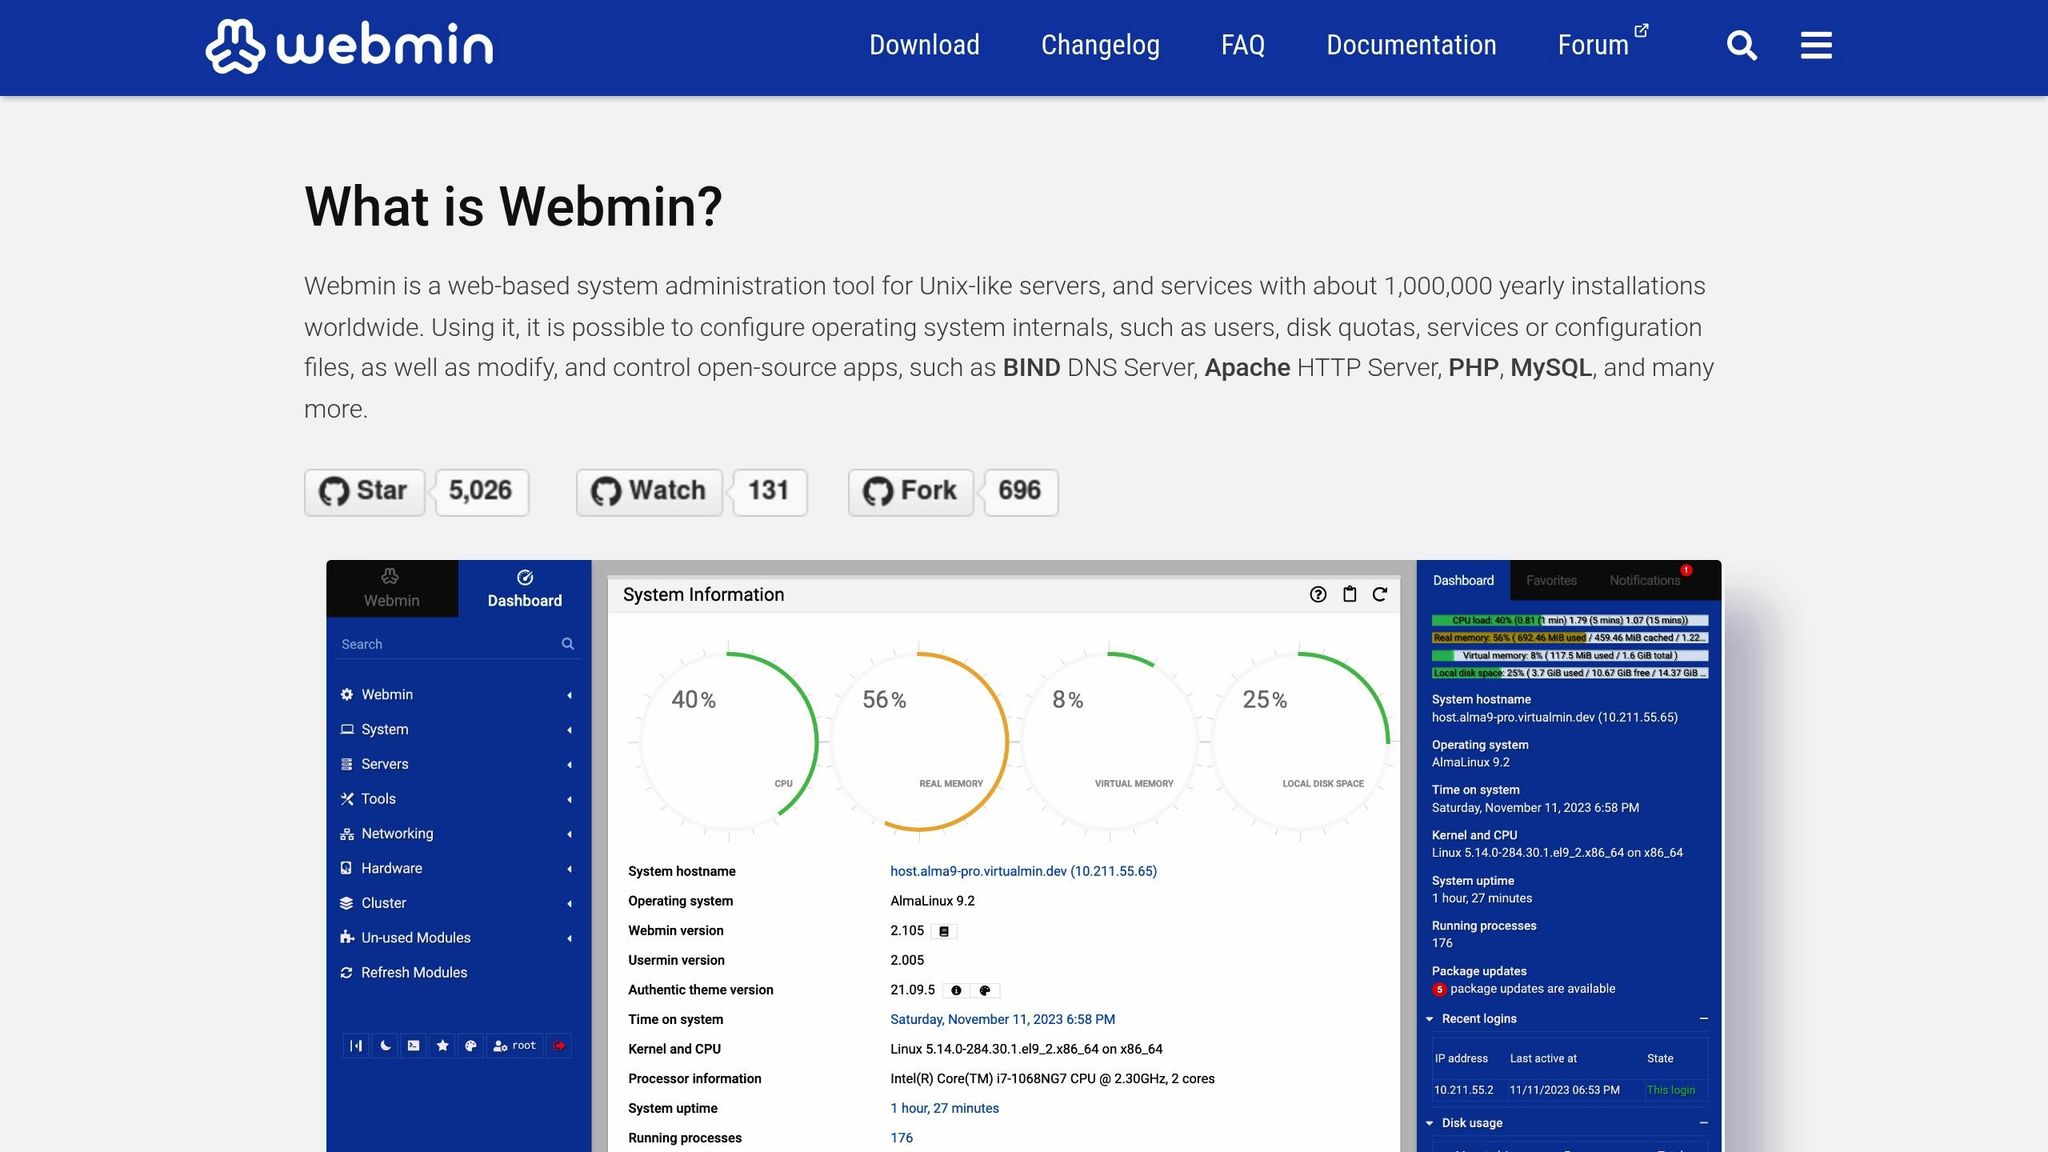Click the clipboard icon in System Information

[x=1349, y=595]
